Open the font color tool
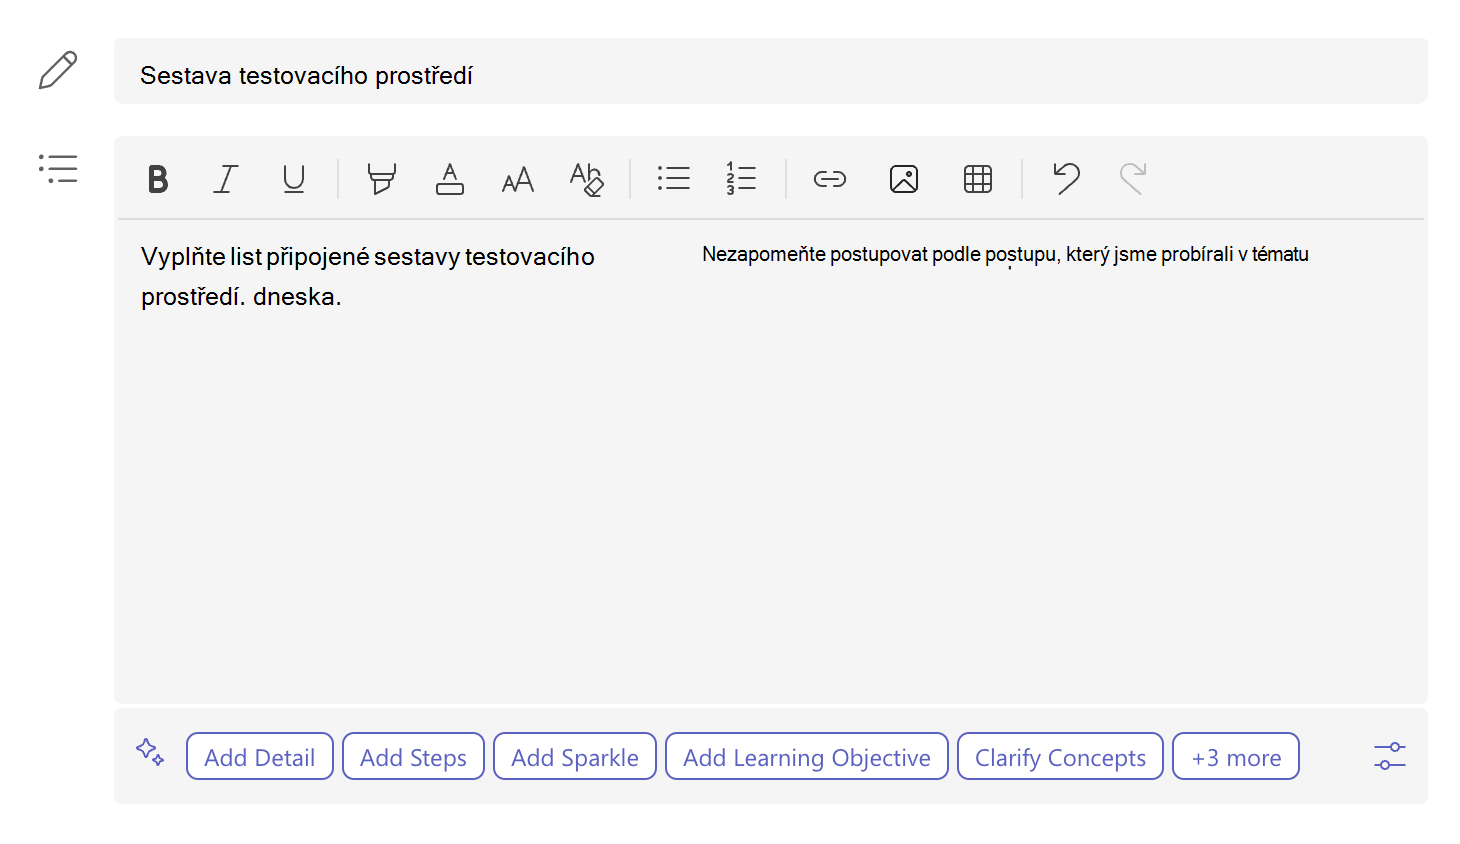 (450, 179)
